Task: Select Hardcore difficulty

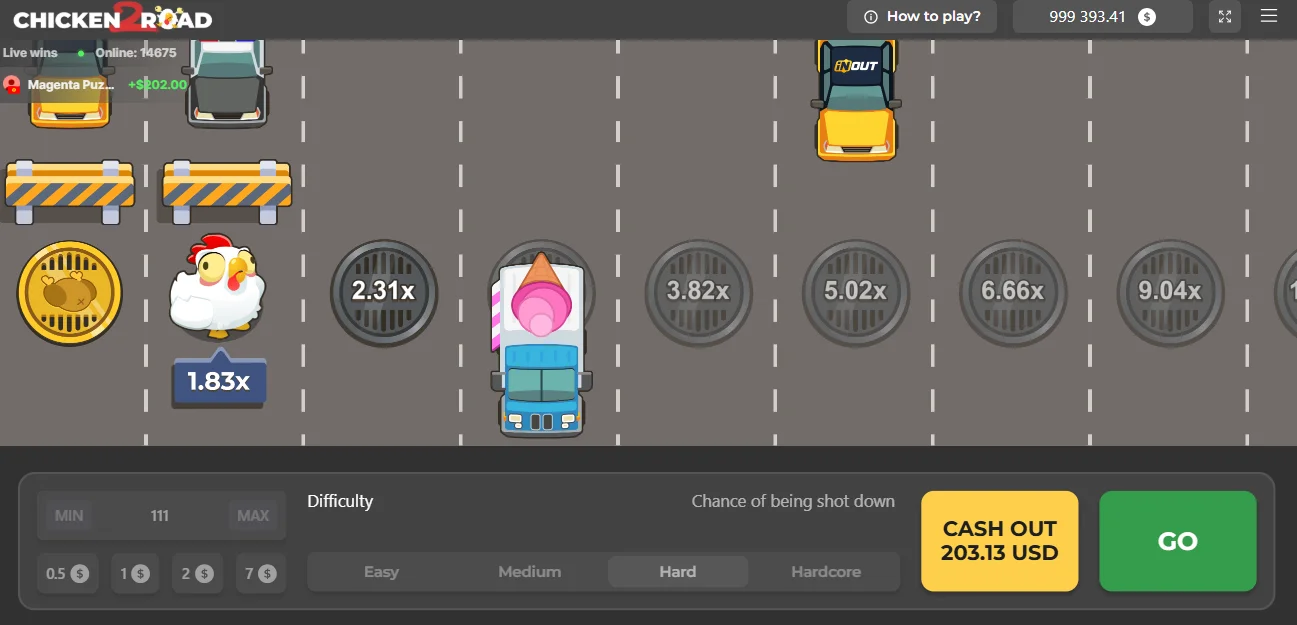Action: click(826, 572)
